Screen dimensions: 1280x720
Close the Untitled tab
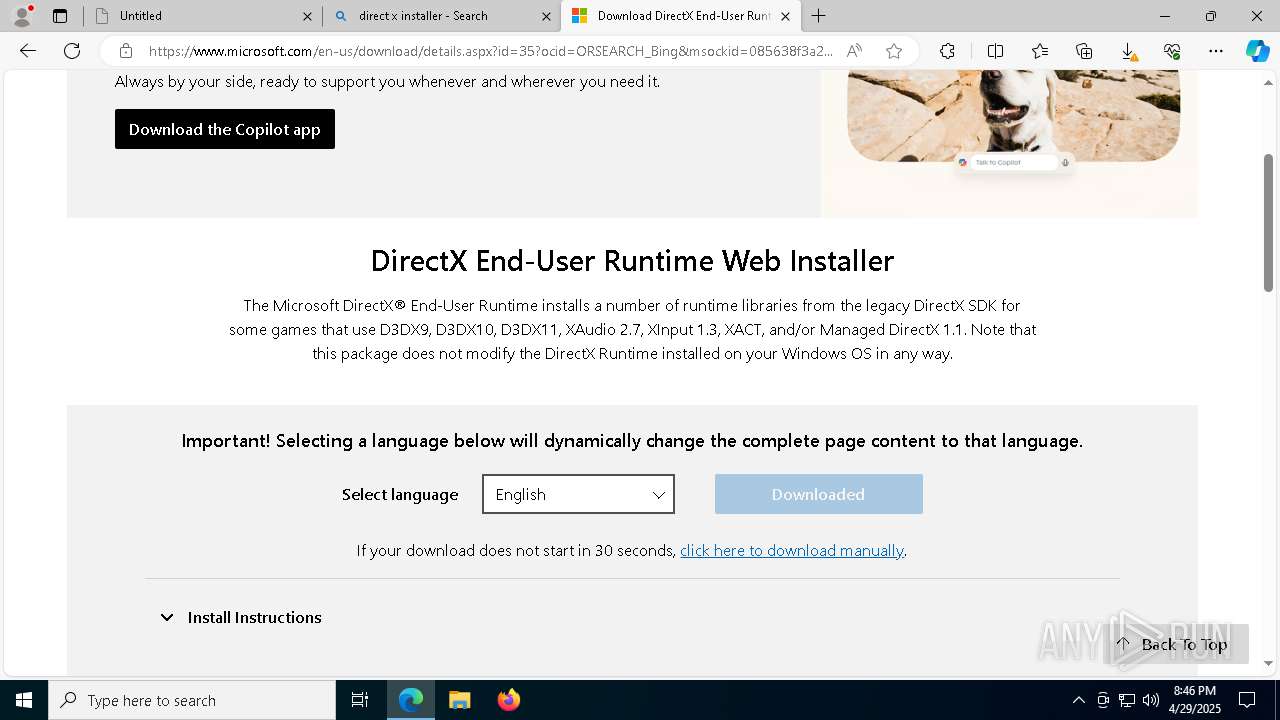(307, 16)
